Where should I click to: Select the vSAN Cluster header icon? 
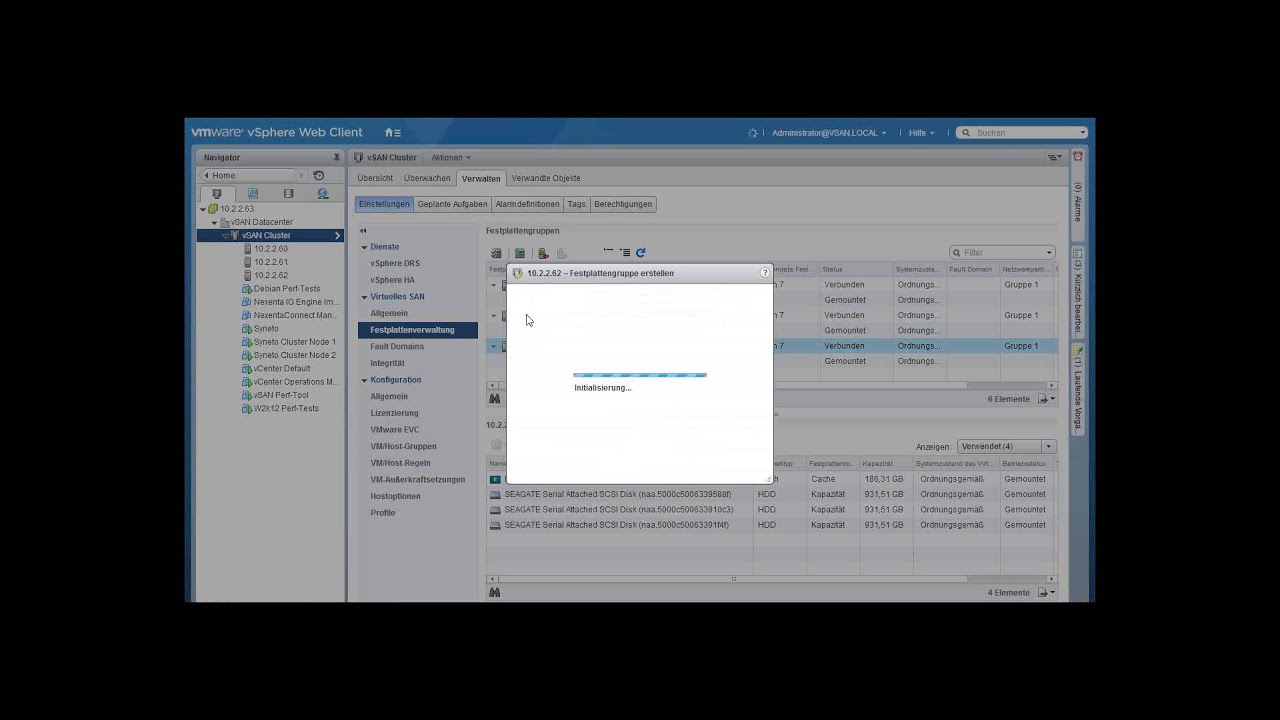[x=359, y=157]
